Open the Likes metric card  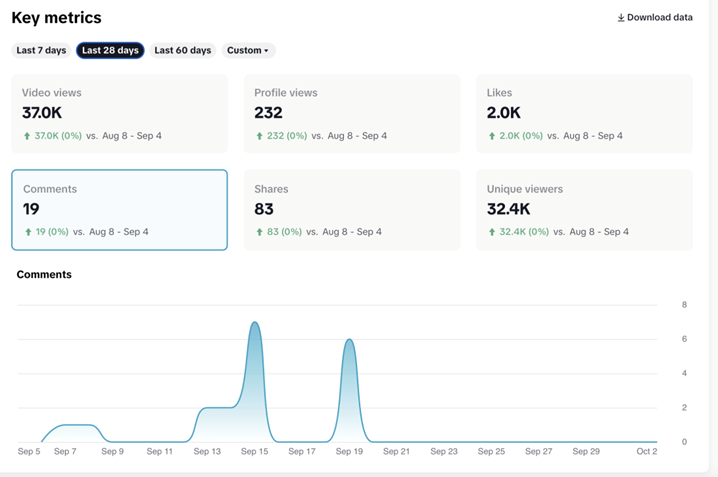[x=584, y=114]
